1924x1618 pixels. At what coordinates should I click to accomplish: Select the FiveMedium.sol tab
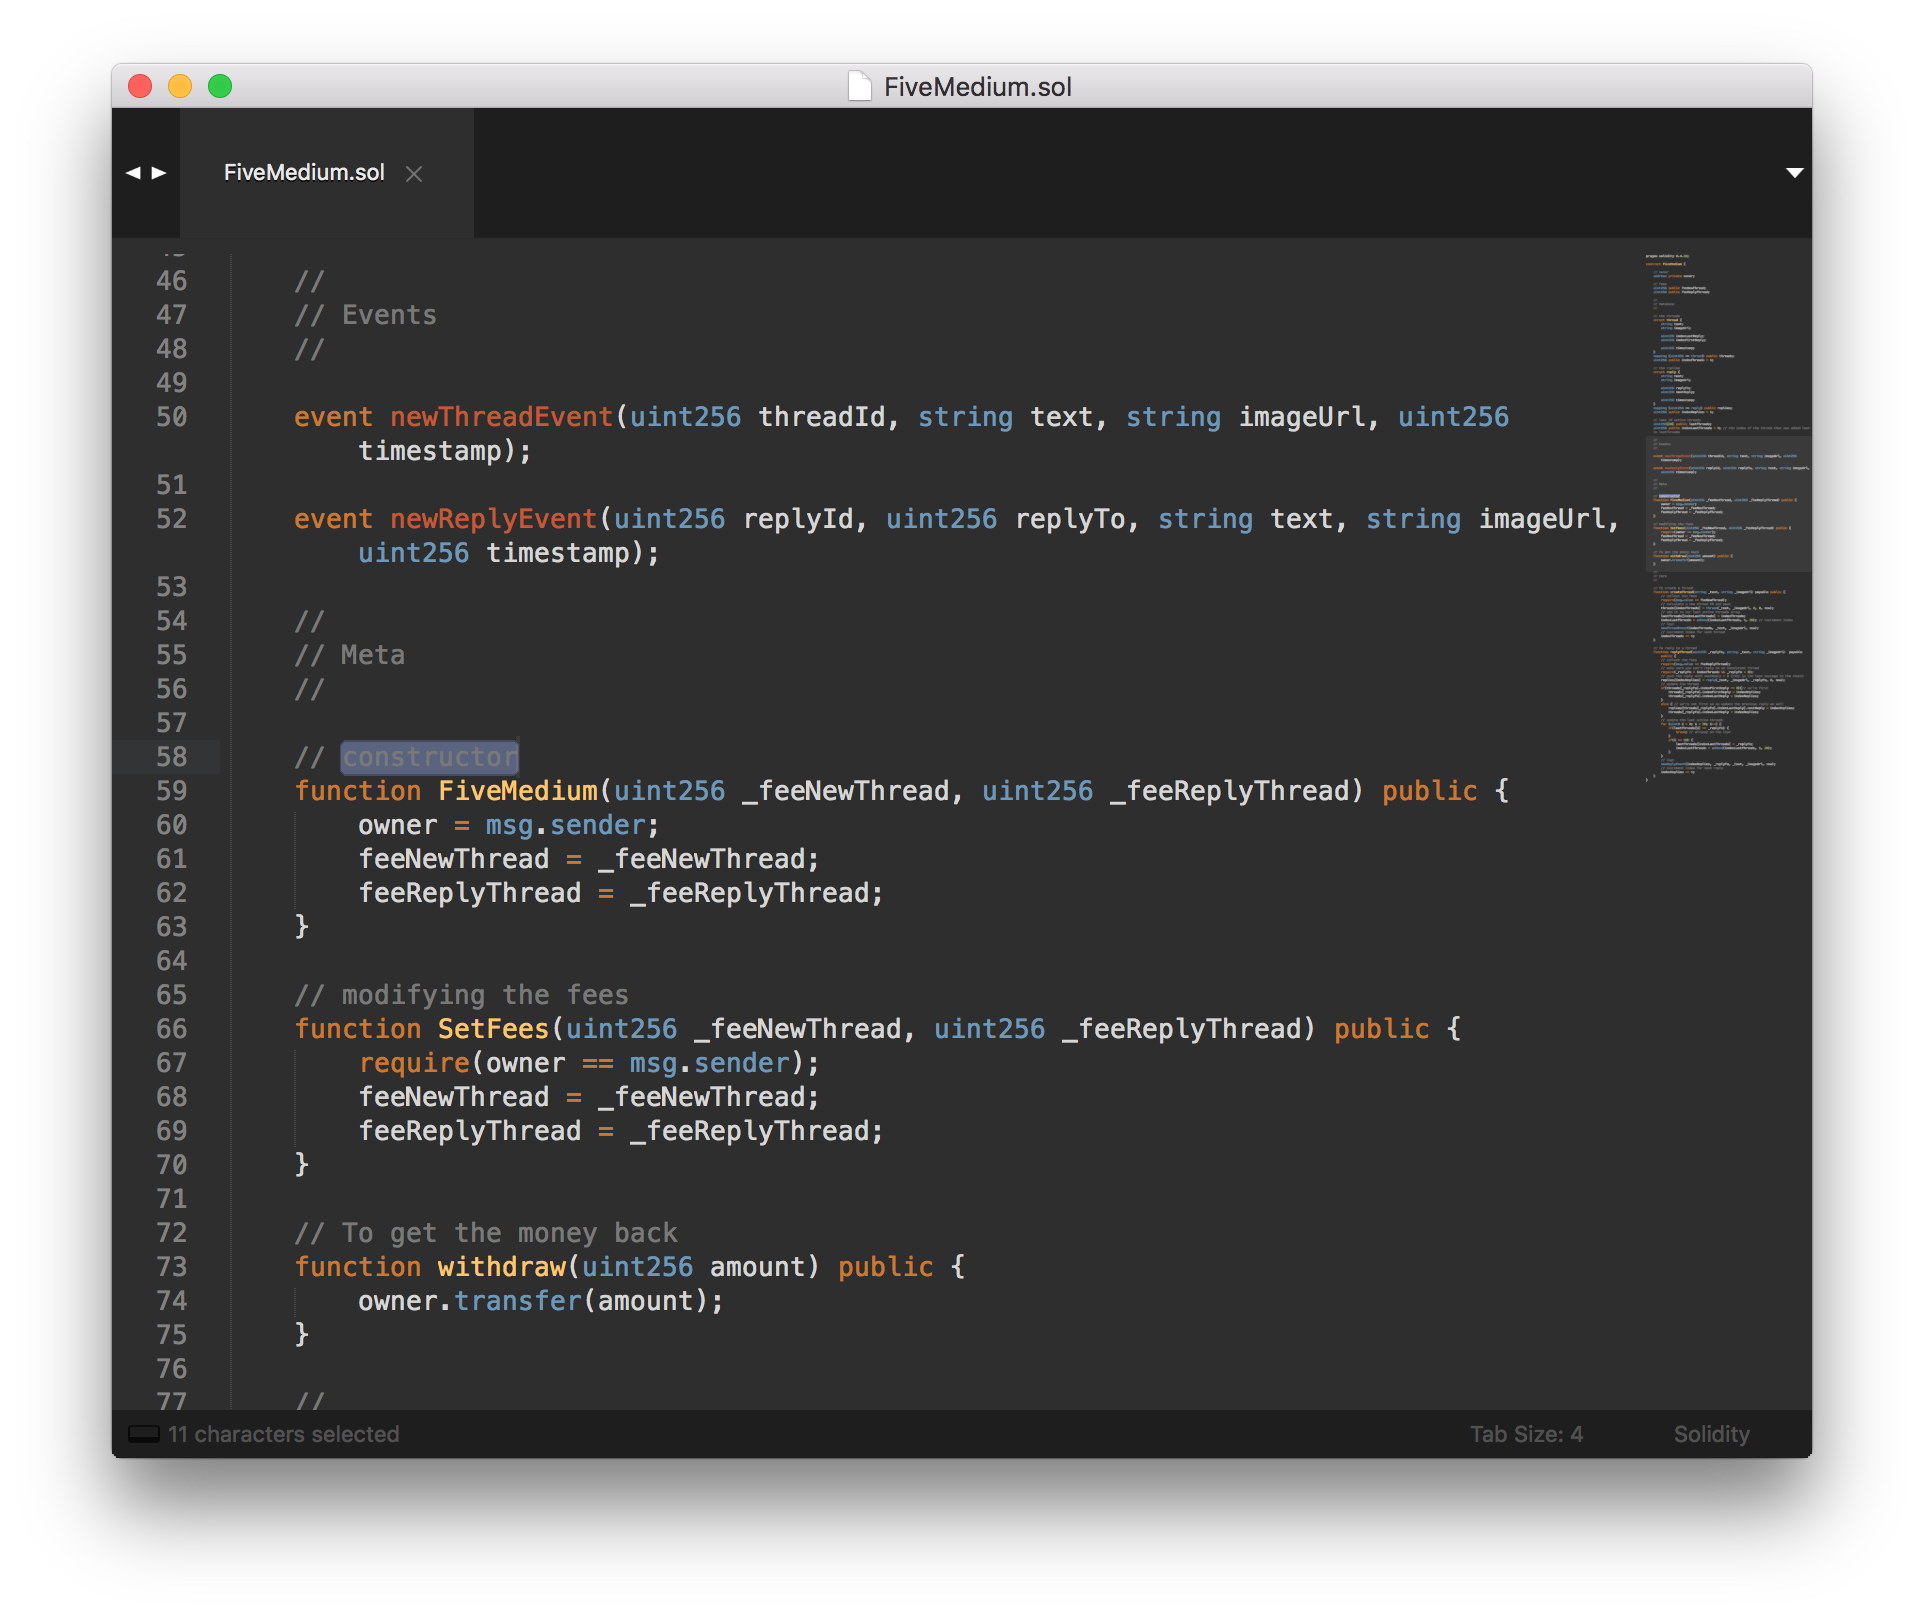point(304,173)
